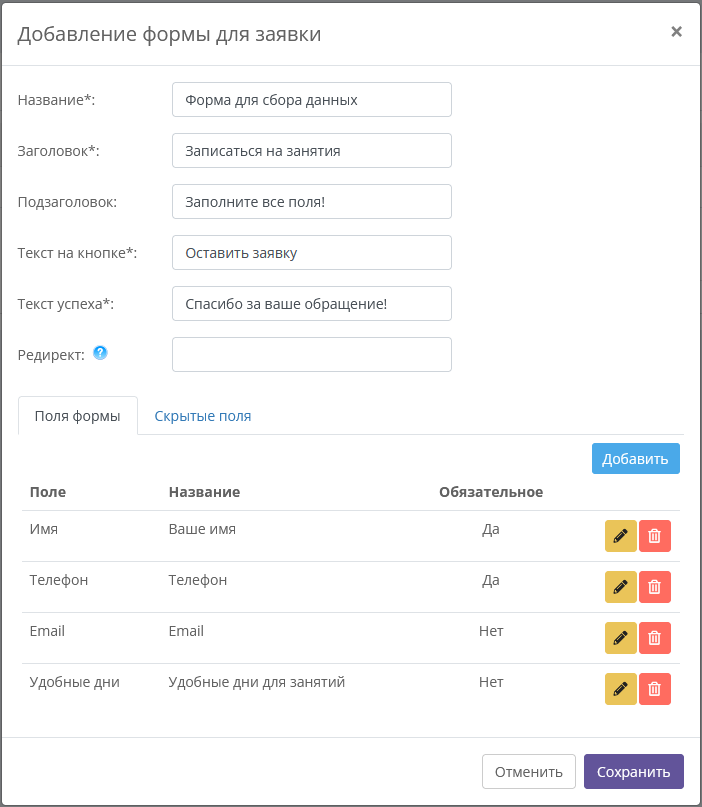This screenshot has height=807, width=702.
Task: Click the Добавить button
Action: (636, 459)
